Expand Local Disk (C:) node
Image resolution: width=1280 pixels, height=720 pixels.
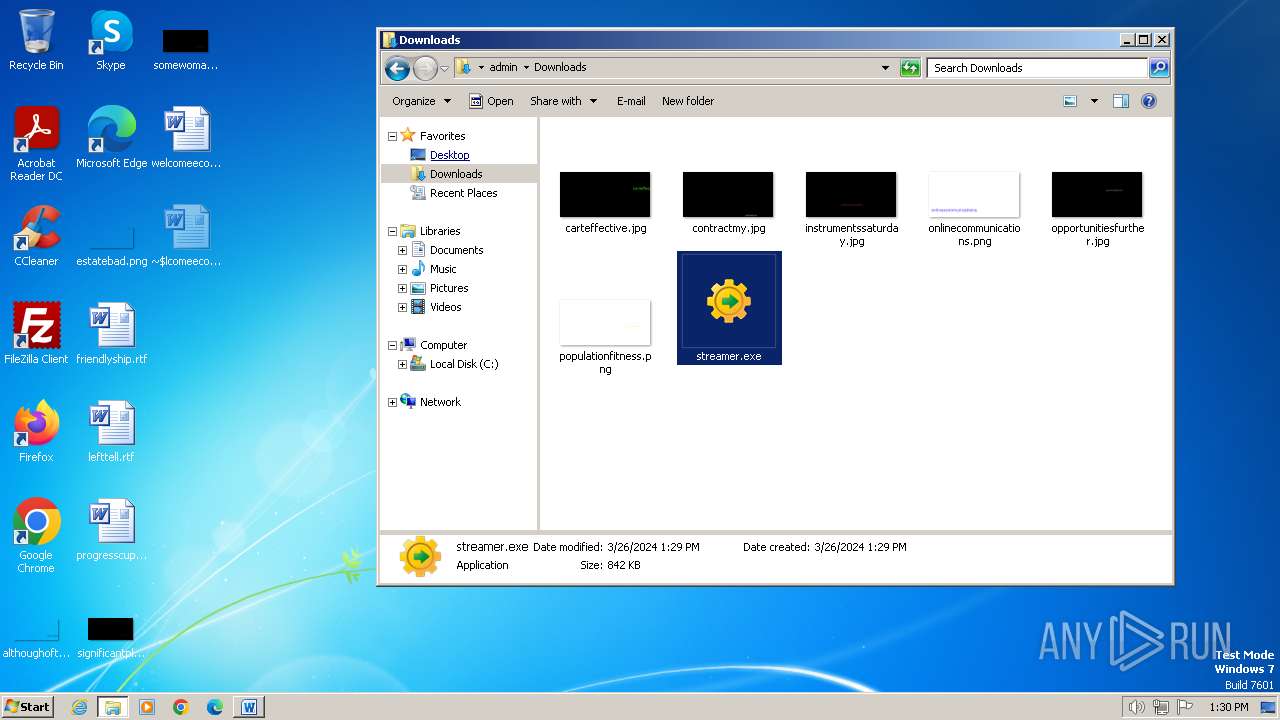pyautogui.click(x=402, y=364)
